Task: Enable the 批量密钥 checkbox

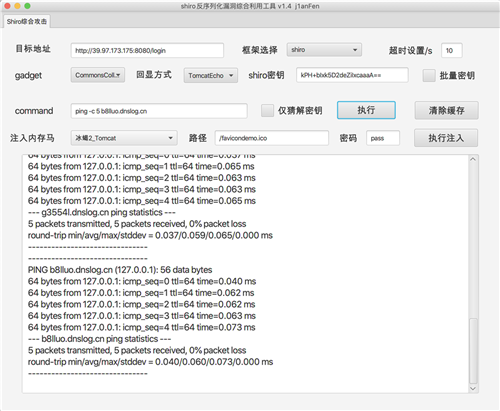Action: [429, 76]
